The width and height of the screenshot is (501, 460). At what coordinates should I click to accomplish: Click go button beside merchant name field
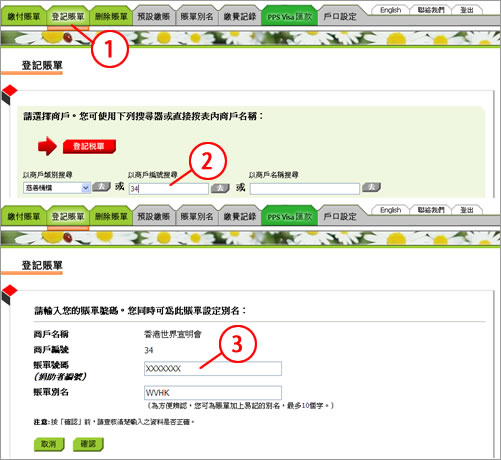[371, 187]
